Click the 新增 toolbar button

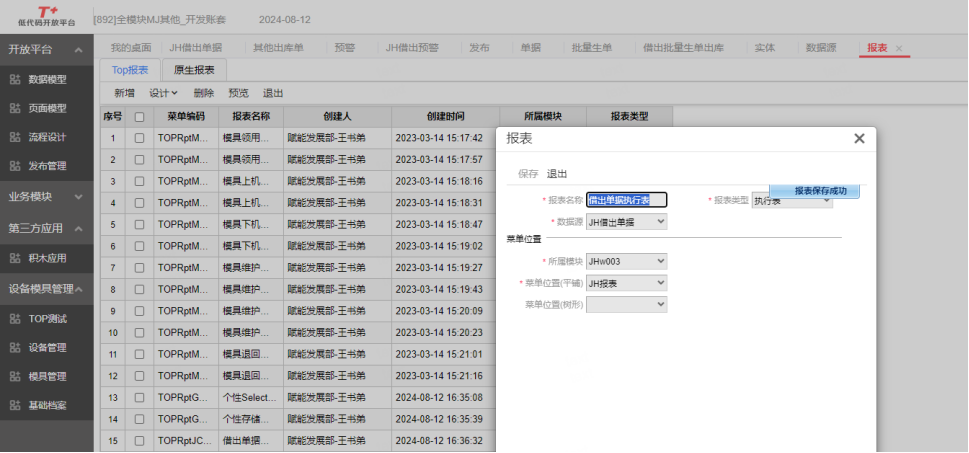coord(124,93)
